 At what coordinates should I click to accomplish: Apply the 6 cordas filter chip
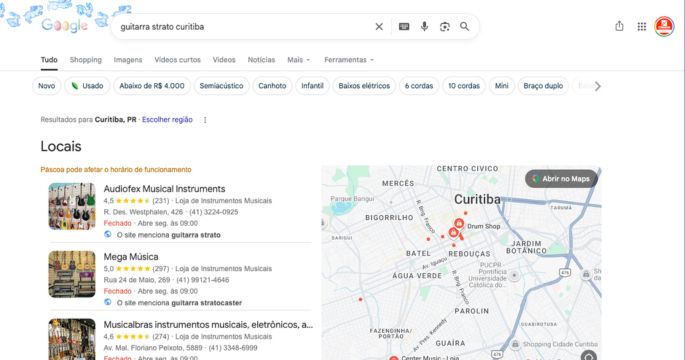point(419,86)
